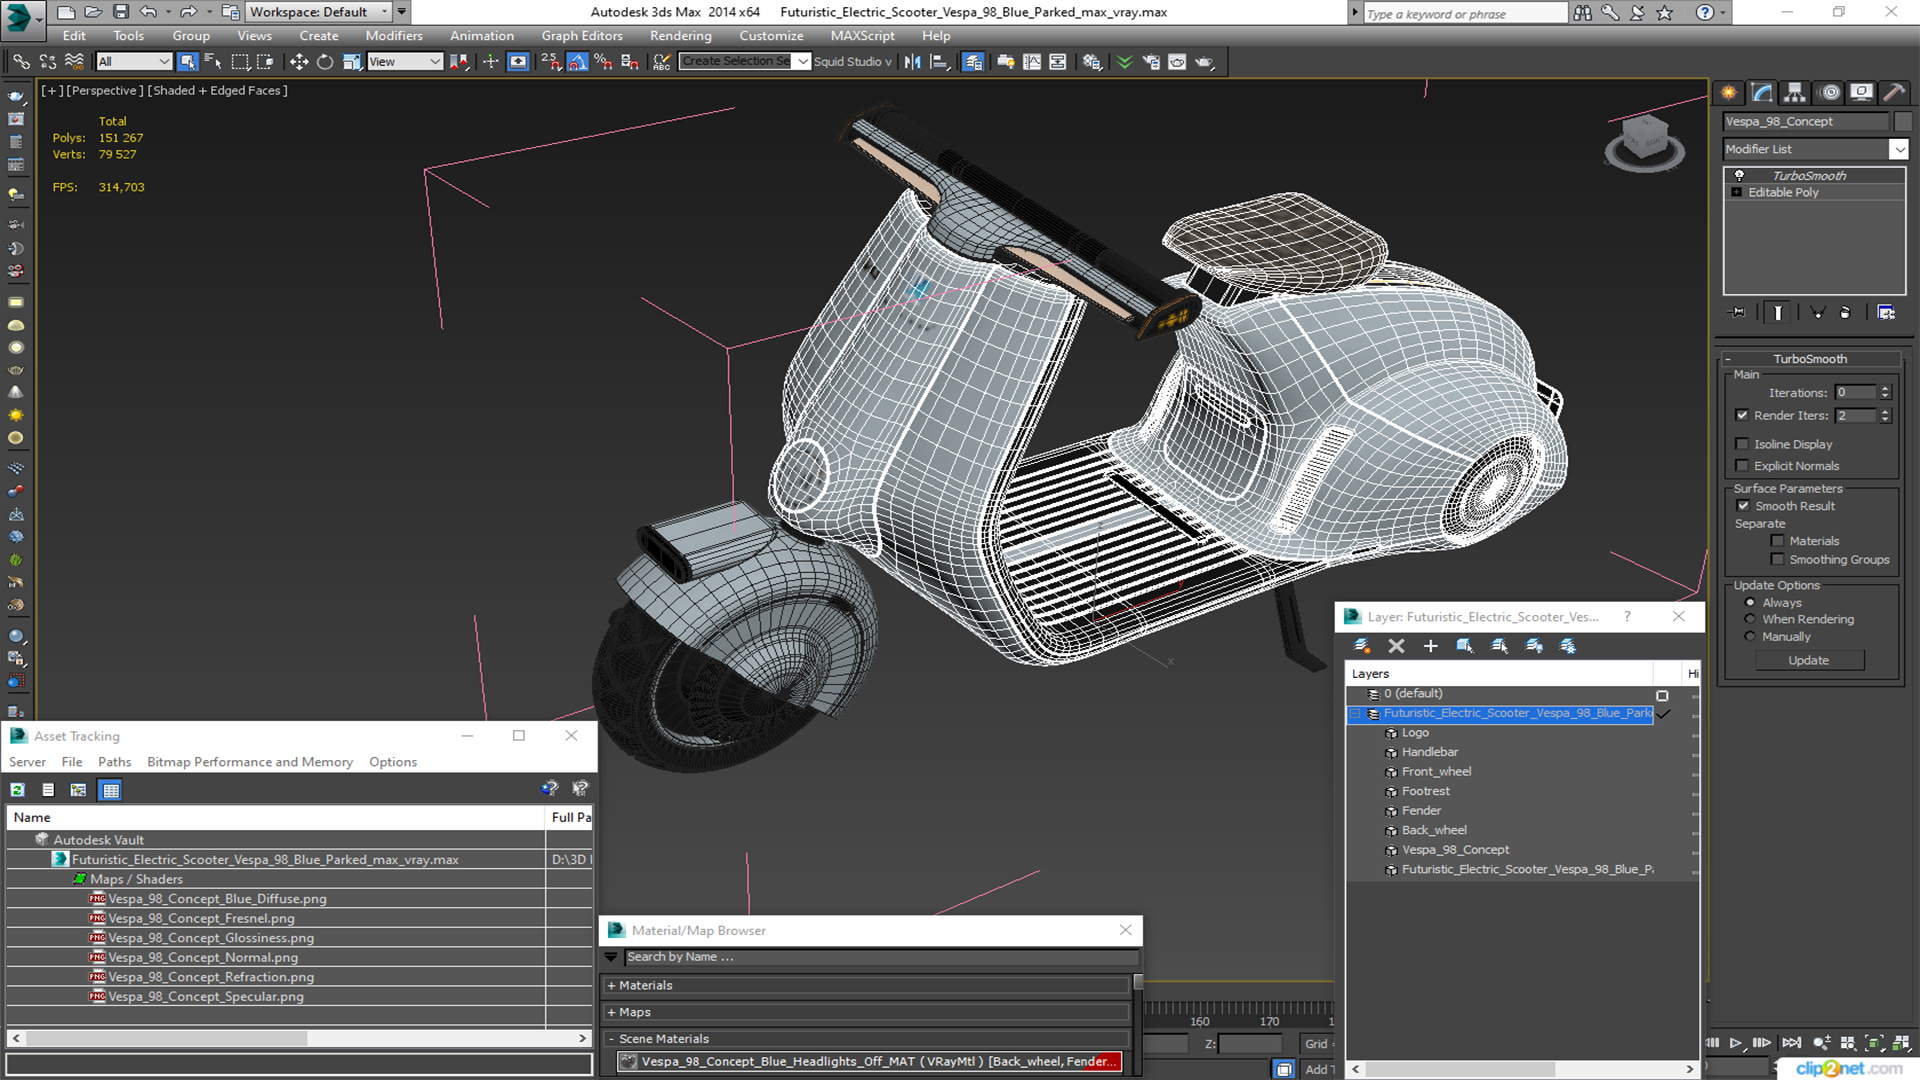Enable Separate by Smoothing Groups checkbox

point(1777,559)
